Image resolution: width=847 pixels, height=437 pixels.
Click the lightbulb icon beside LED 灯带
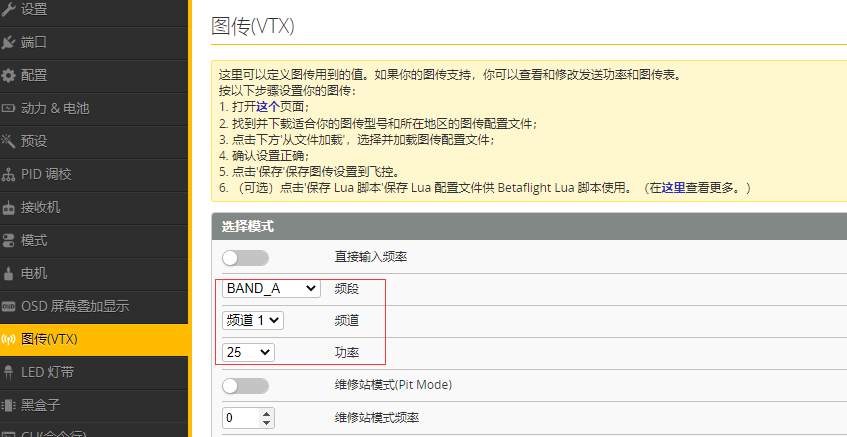tap(9, 372)
